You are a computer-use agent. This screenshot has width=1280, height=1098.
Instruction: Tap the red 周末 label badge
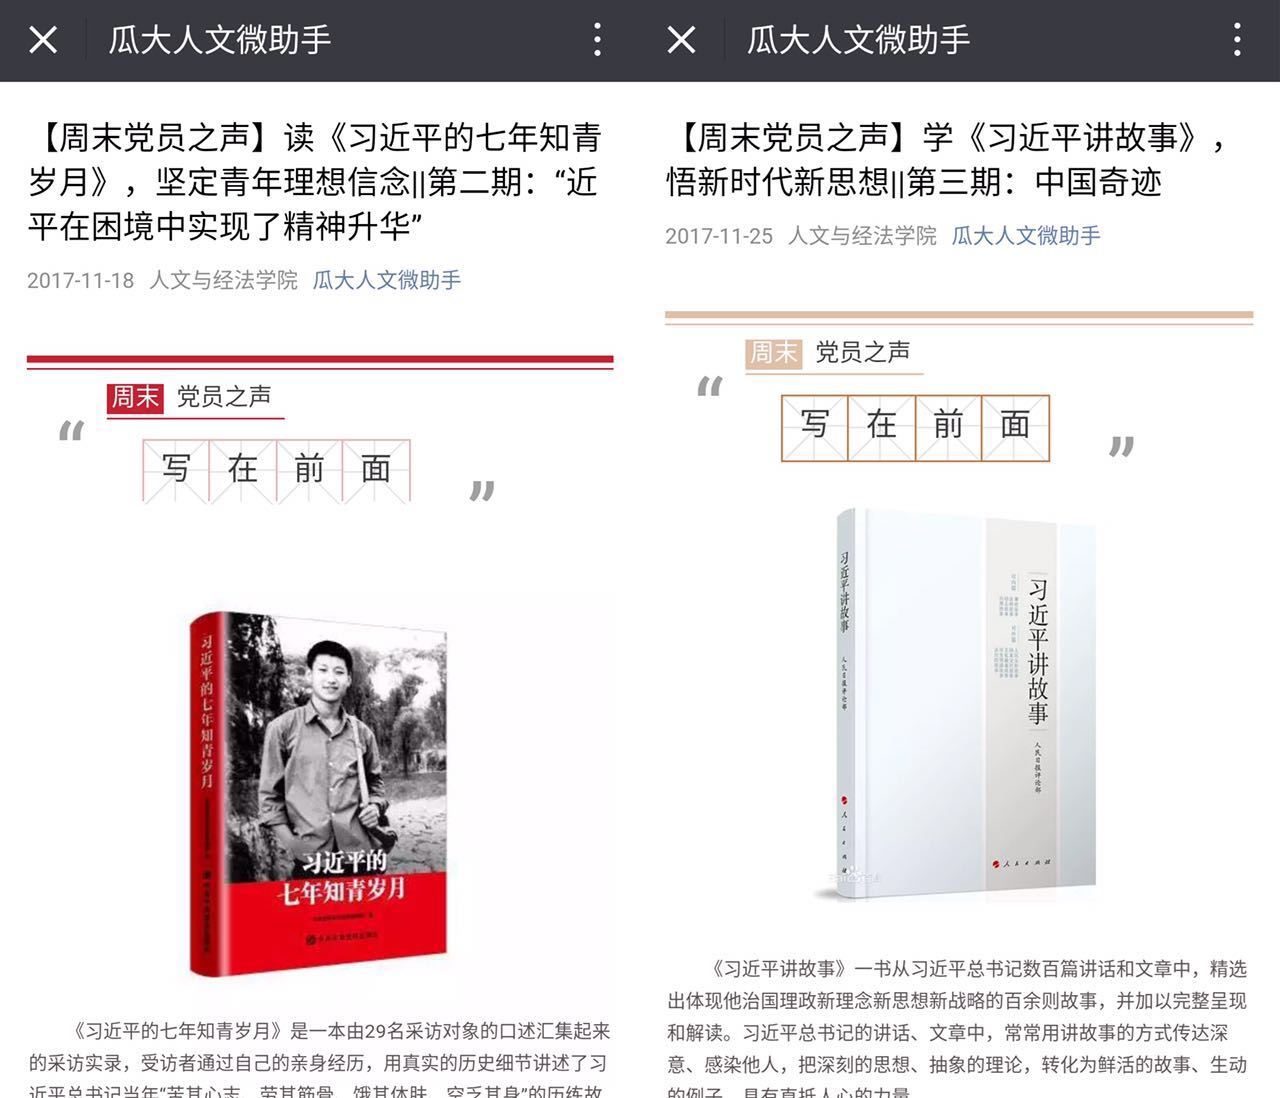click(135, 397)
